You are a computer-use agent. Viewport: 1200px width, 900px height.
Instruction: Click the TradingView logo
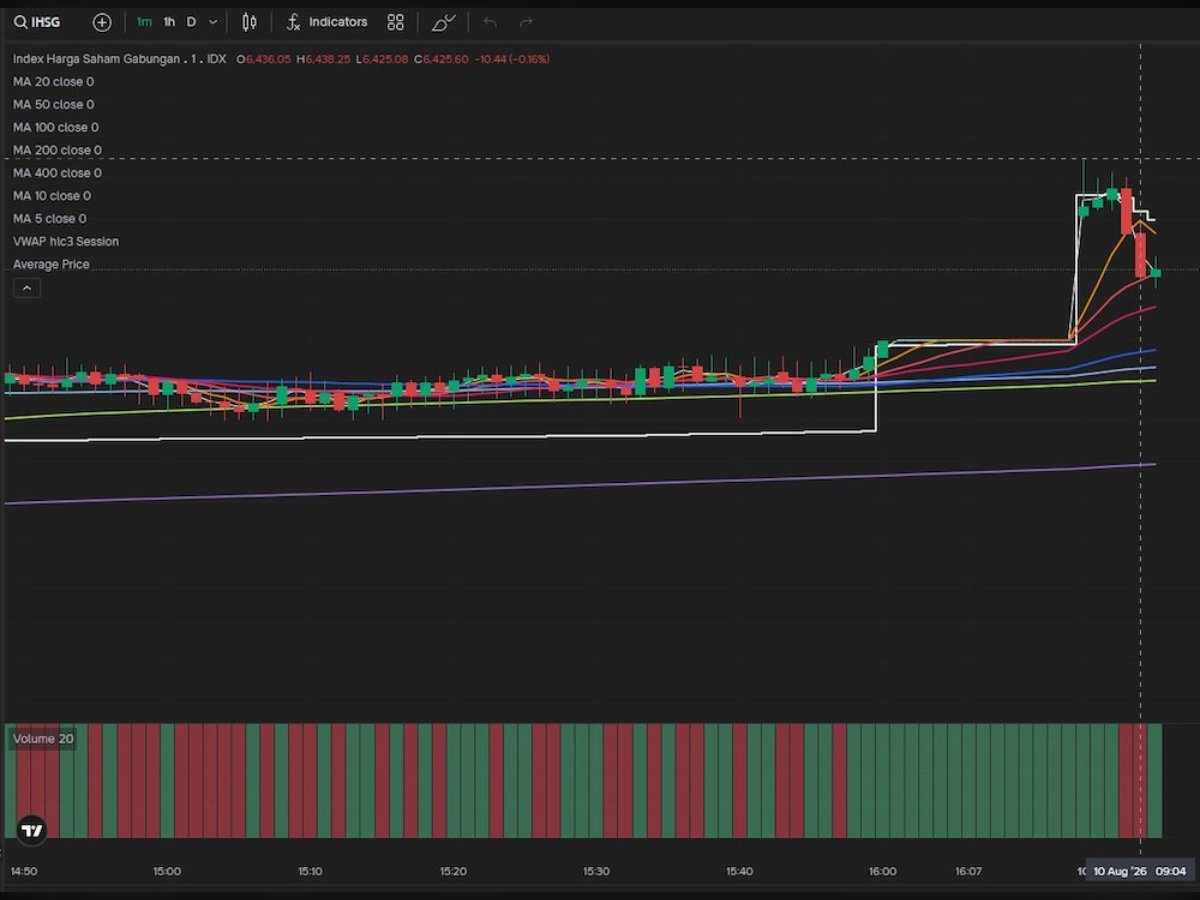point(32,830)
